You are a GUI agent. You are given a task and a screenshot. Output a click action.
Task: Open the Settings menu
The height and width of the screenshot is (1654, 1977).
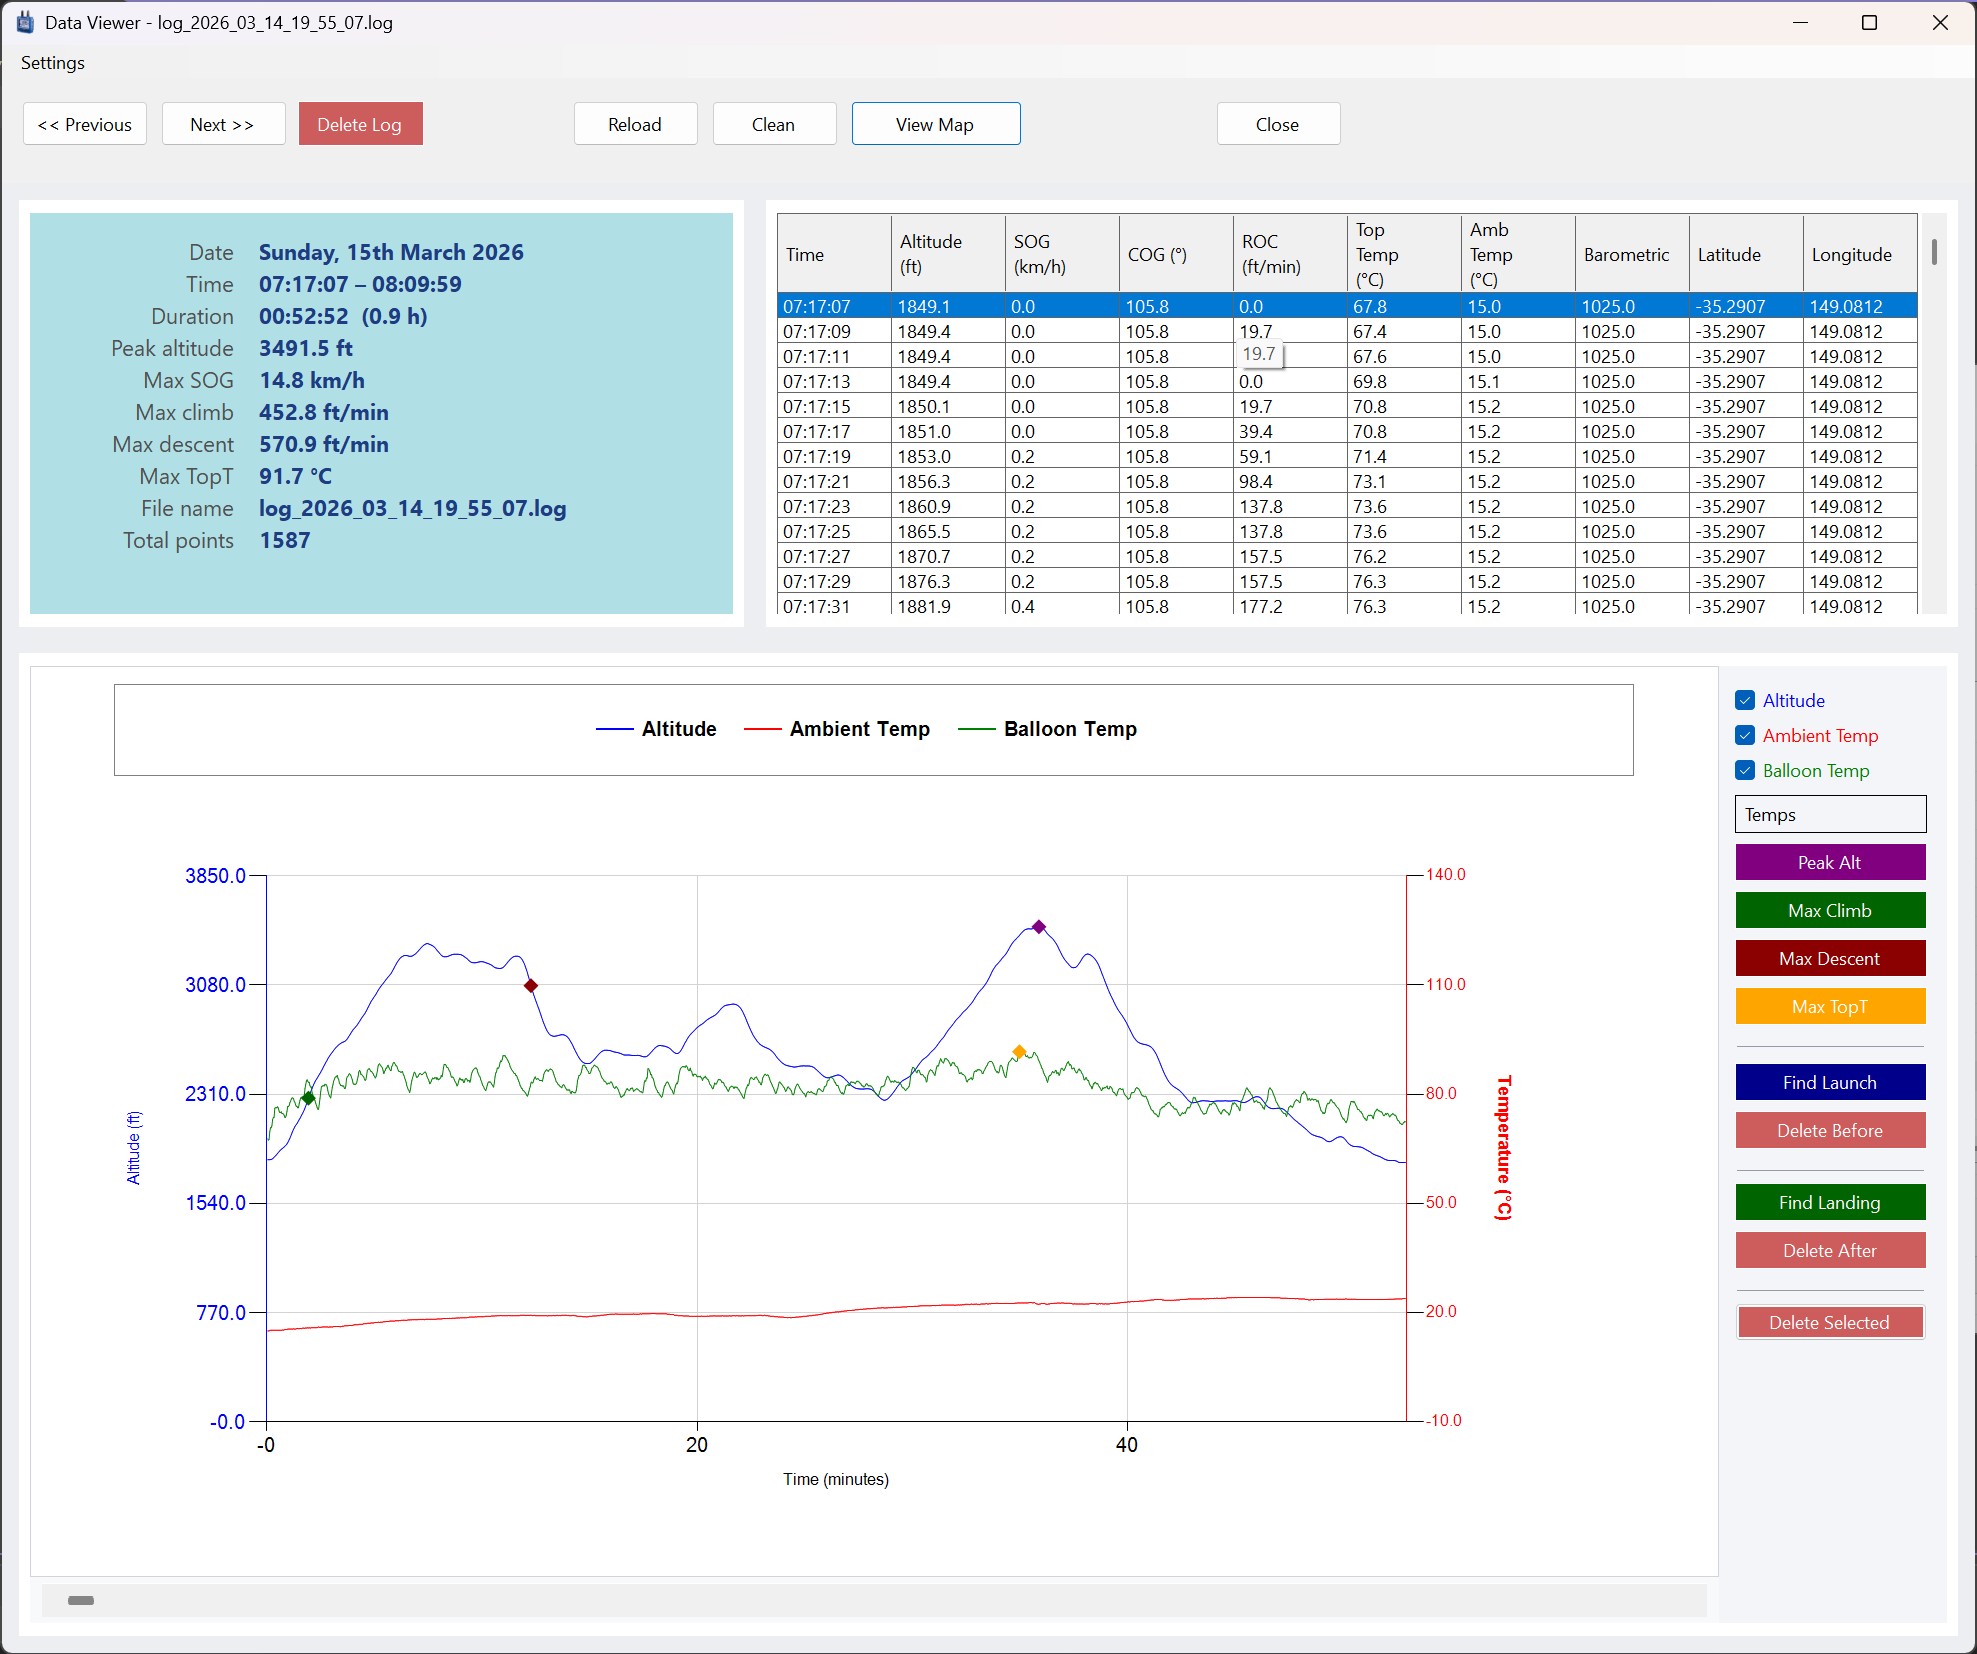[53, 63]
